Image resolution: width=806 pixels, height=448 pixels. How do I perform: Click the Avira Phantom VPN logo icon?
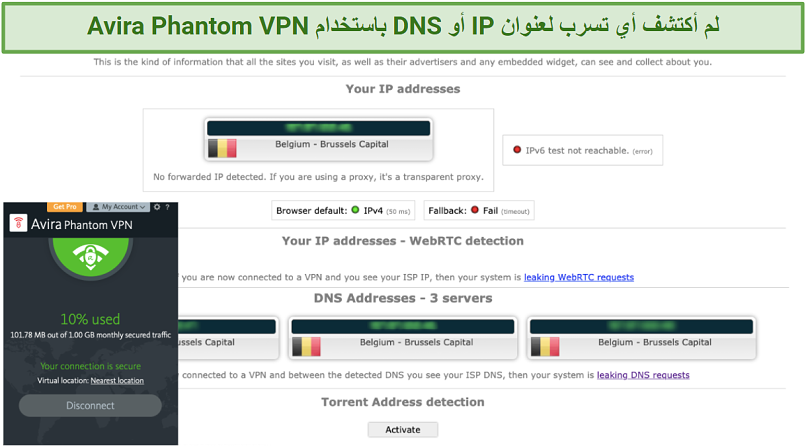(19, 223)
